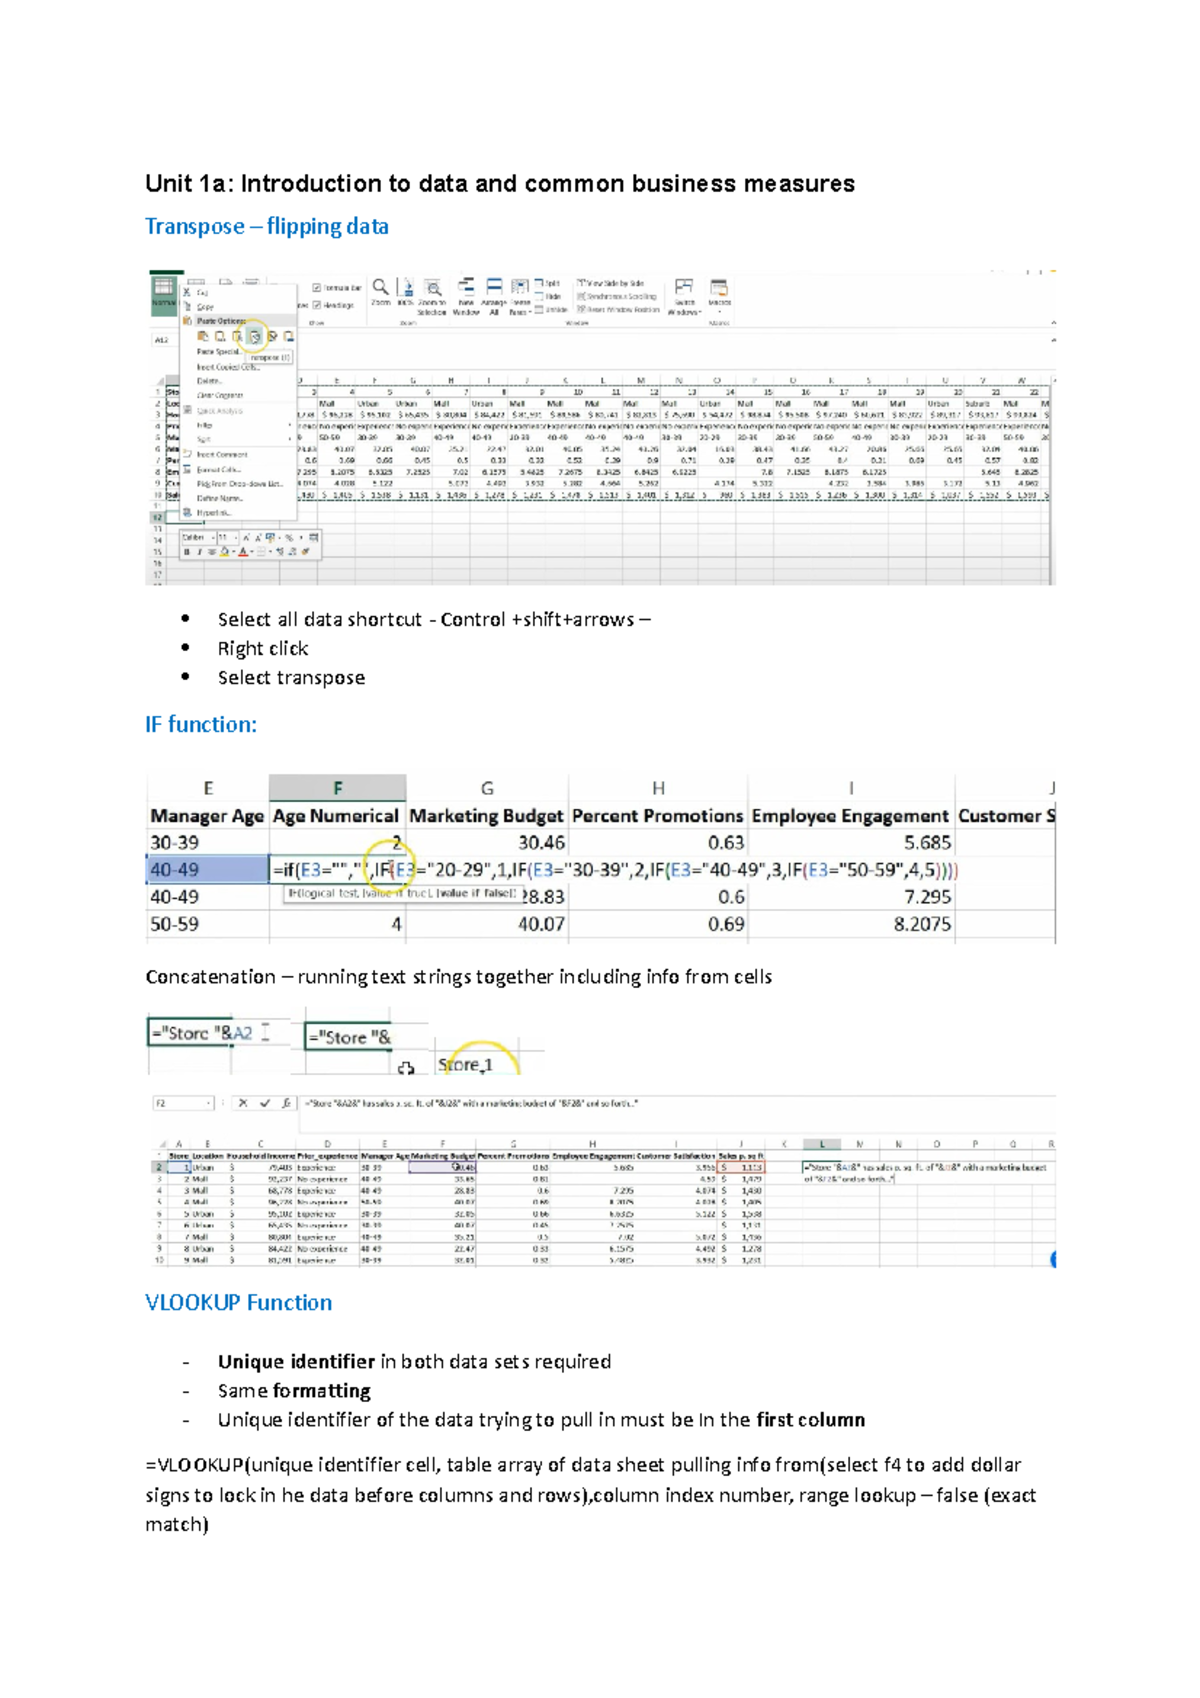Uncheck the Headings checkbox
This screenshot has height=1698, width=1200.
(317, 305)
